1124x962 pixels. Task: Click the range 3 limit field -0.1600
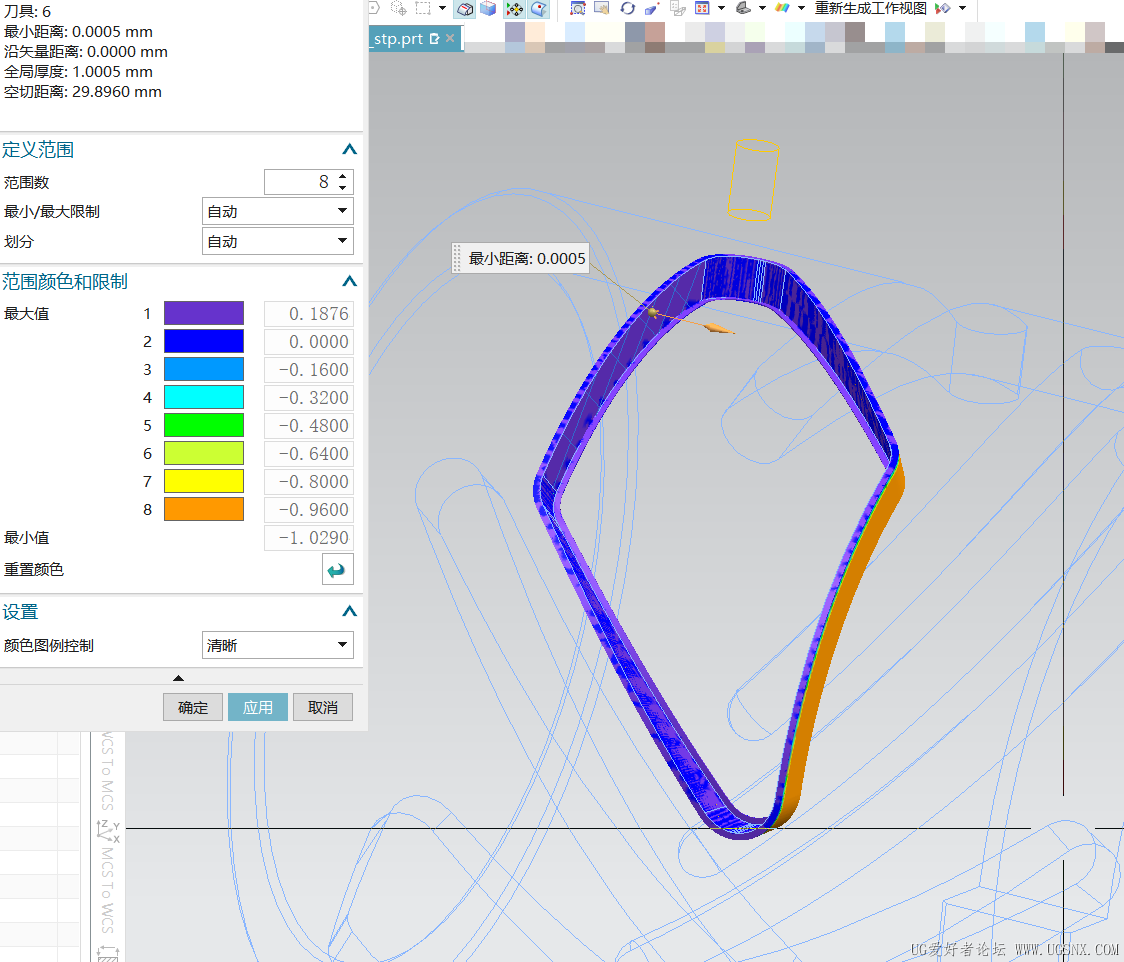[x=309, y=369]
